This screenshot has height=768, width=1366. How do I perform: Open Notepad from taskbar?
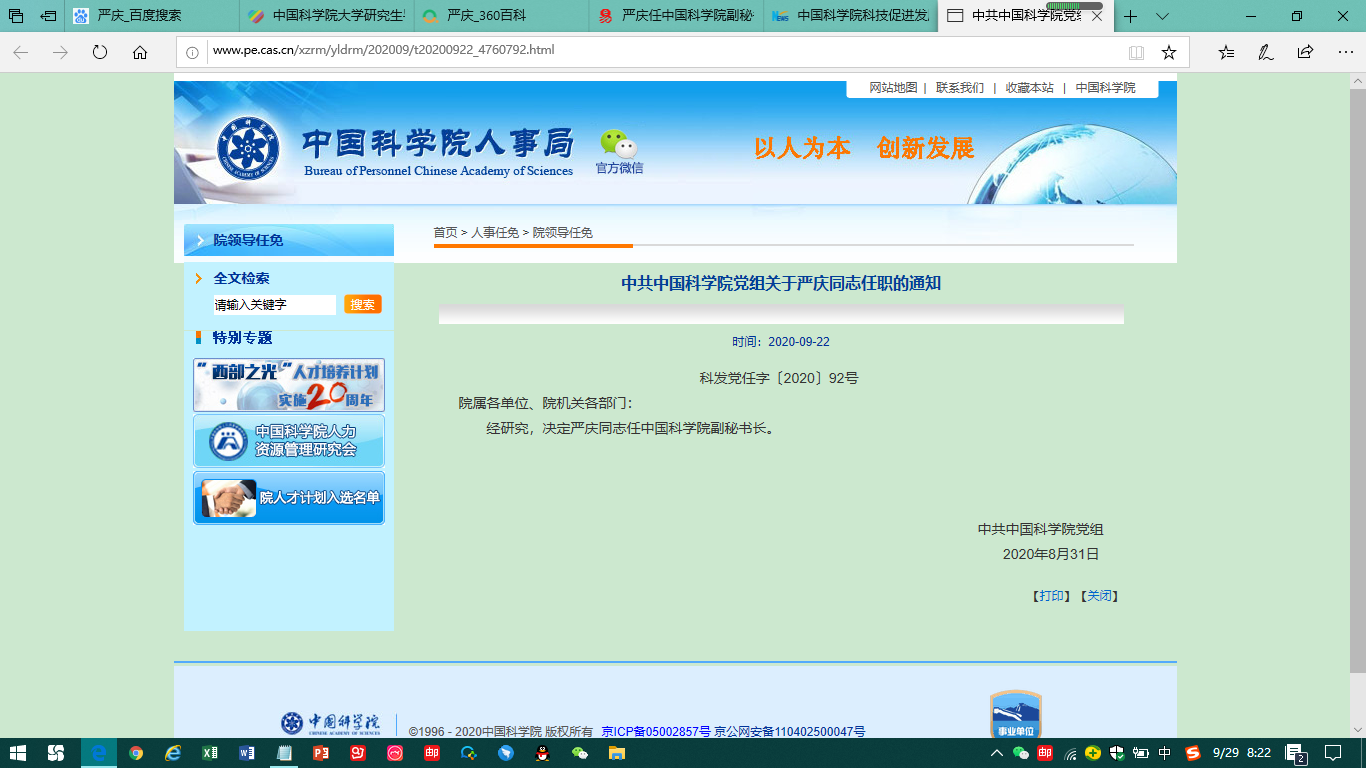284,753
